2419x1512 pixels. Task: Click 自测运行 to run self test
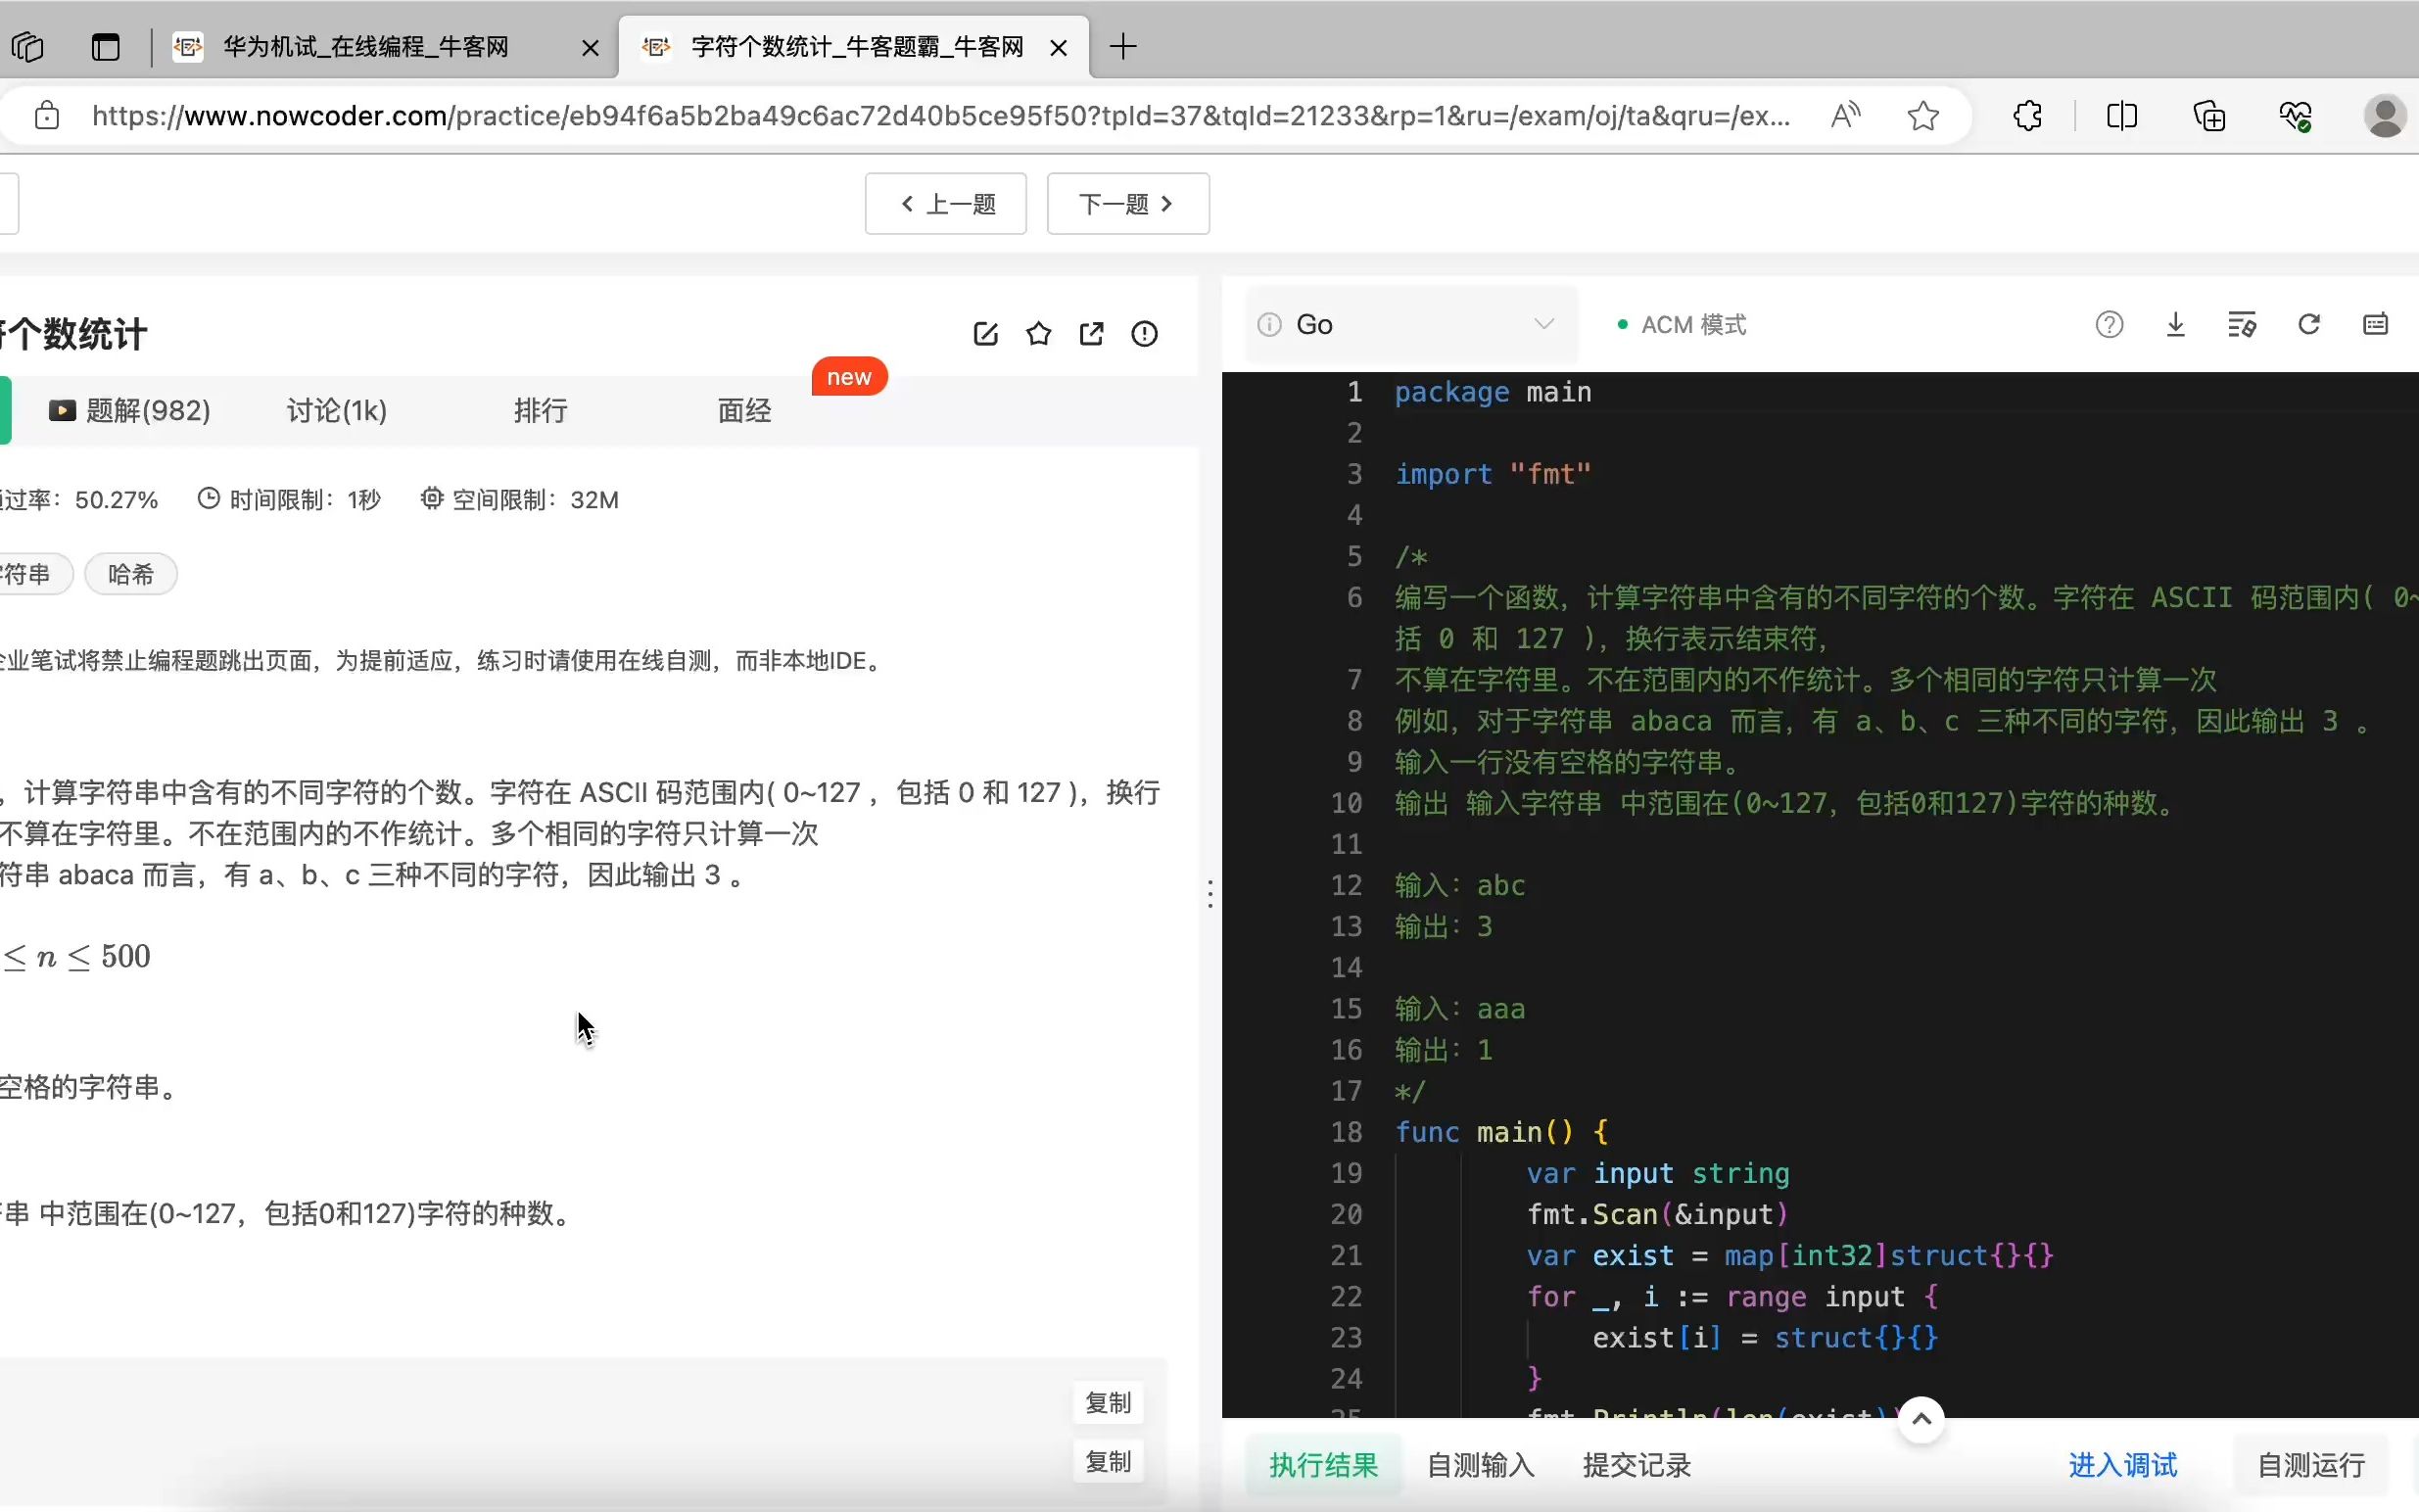(x=2311, y=1465)
